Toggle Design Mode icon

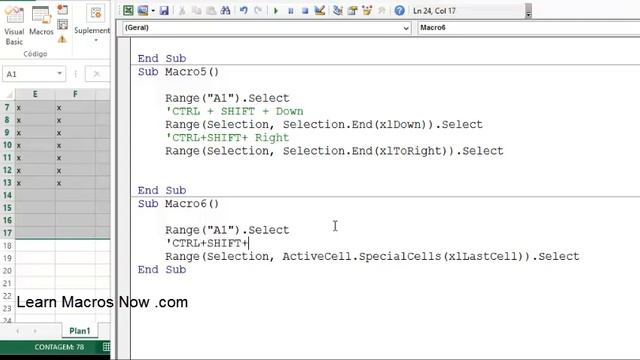pos(320,11)
